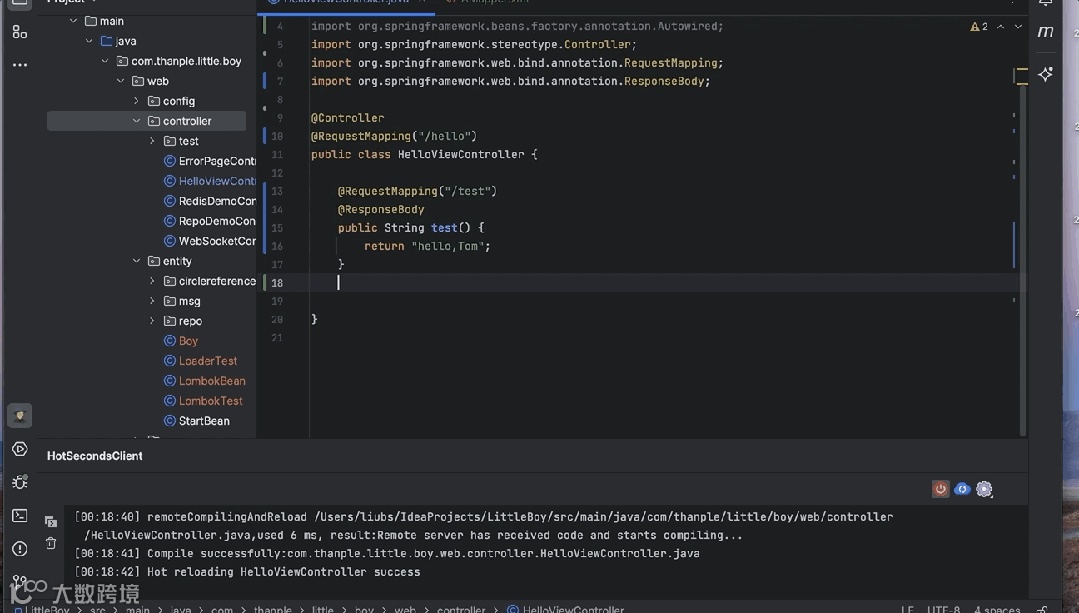1079x613 pixels.
Task: Select HelloViewCont class in tree
Action: click(217, 181)
